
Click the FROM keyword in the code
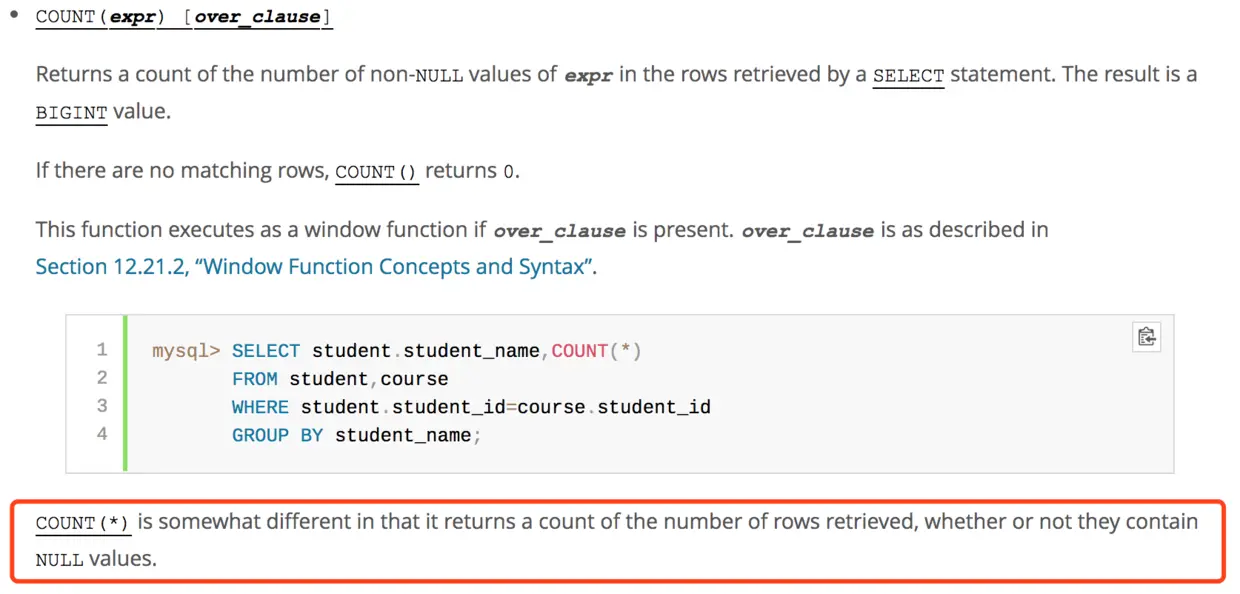tap(255, 379)
